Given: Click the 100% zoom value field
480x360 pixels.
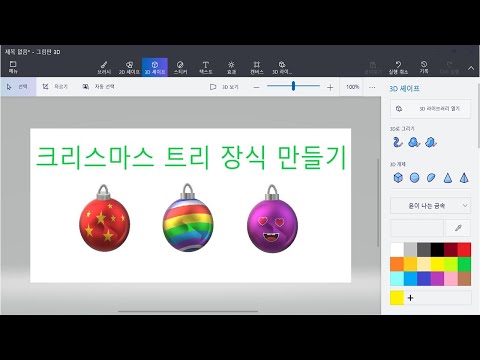Looking at the screenshot, I should 352,87.
